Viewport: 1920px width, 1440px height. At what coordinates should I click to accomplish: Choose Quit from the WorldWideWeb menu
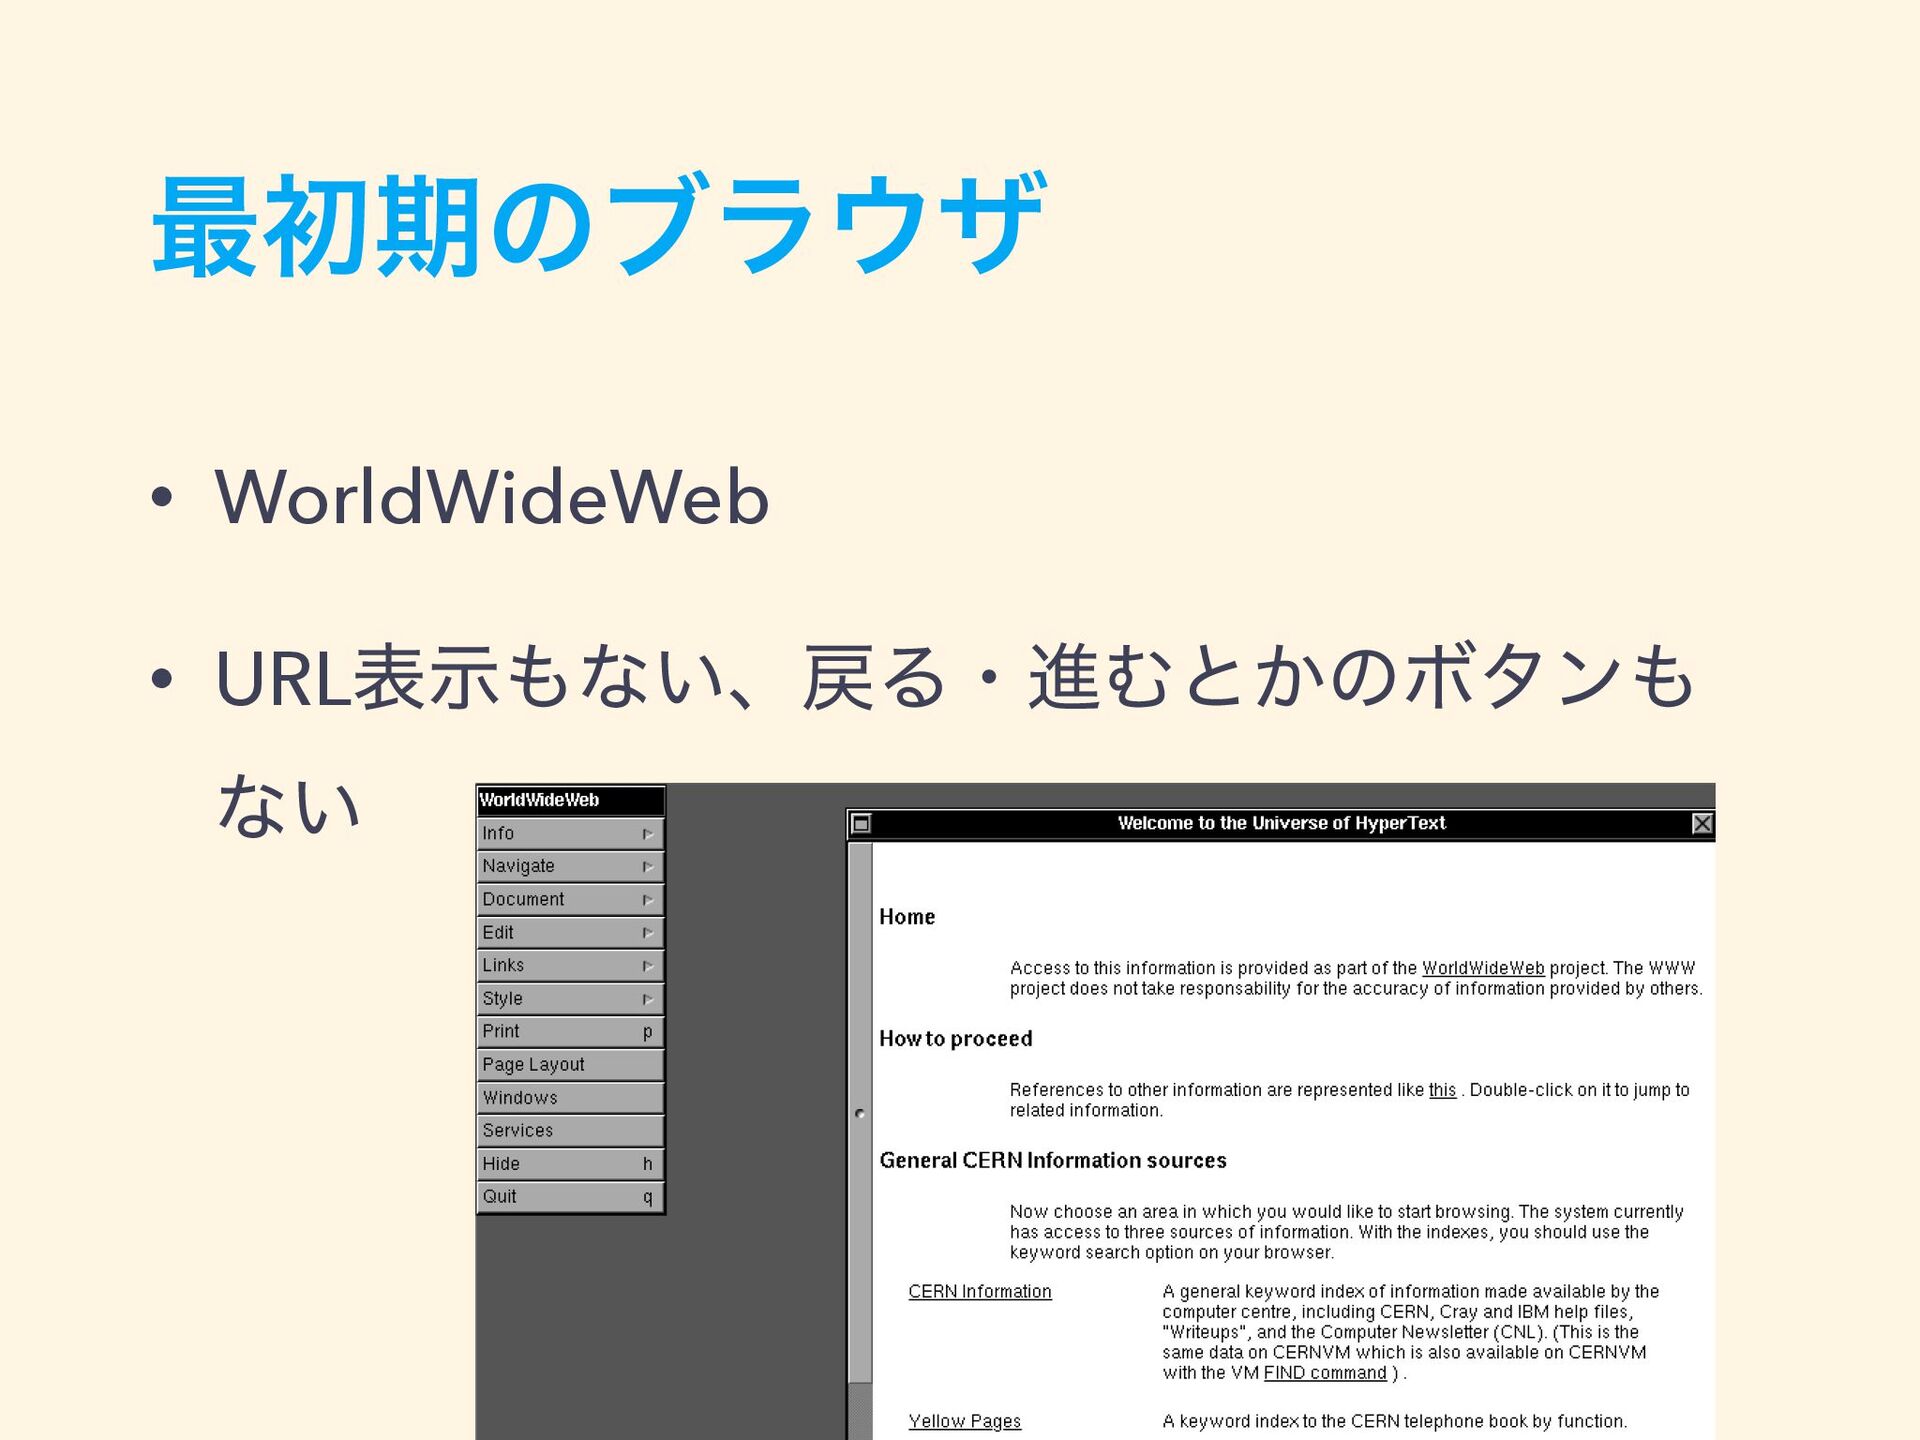click(x=570, y=1196)
